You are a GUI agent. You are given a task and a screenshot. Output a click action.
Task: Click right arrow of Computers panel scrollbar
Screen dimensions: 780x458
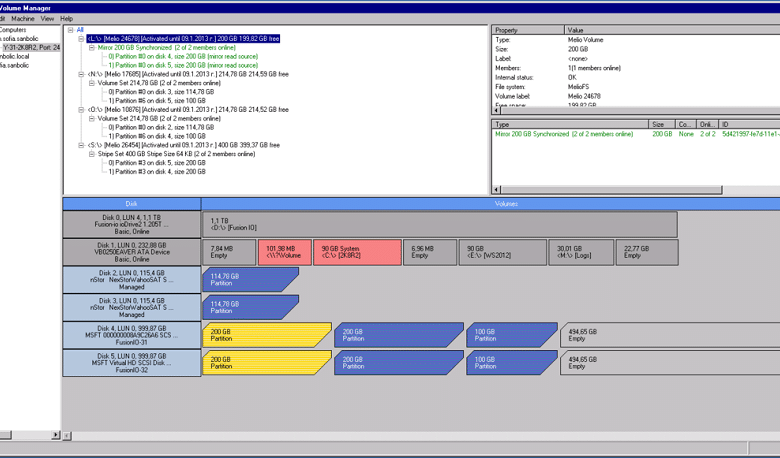coord(56,435)
